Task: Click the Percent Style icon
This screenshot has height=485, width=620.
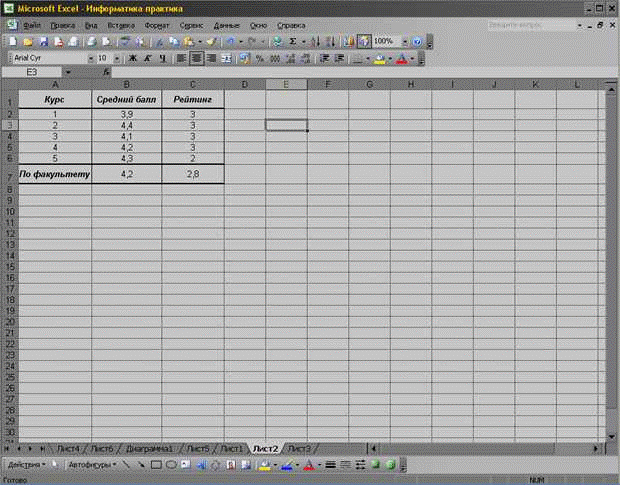Action: click(x=260, y=59)
